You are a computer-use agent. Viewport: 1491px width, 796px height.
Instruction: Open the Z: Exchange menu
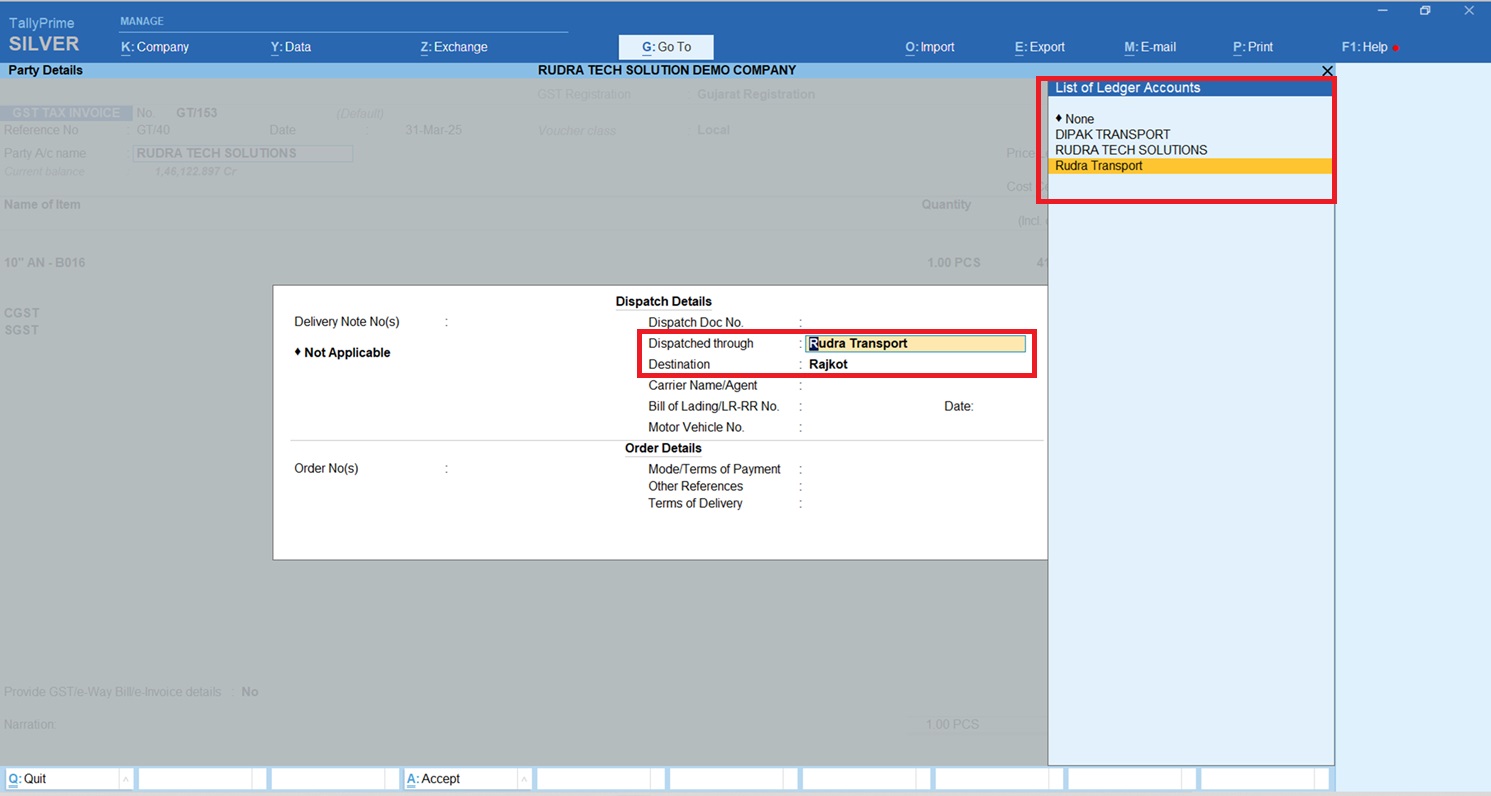click(454, 47)
